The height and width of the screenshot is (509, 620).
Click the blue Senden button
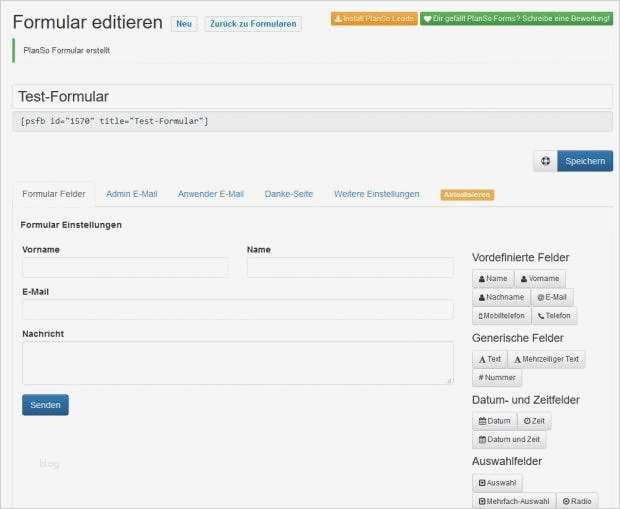tap(45, 405)
